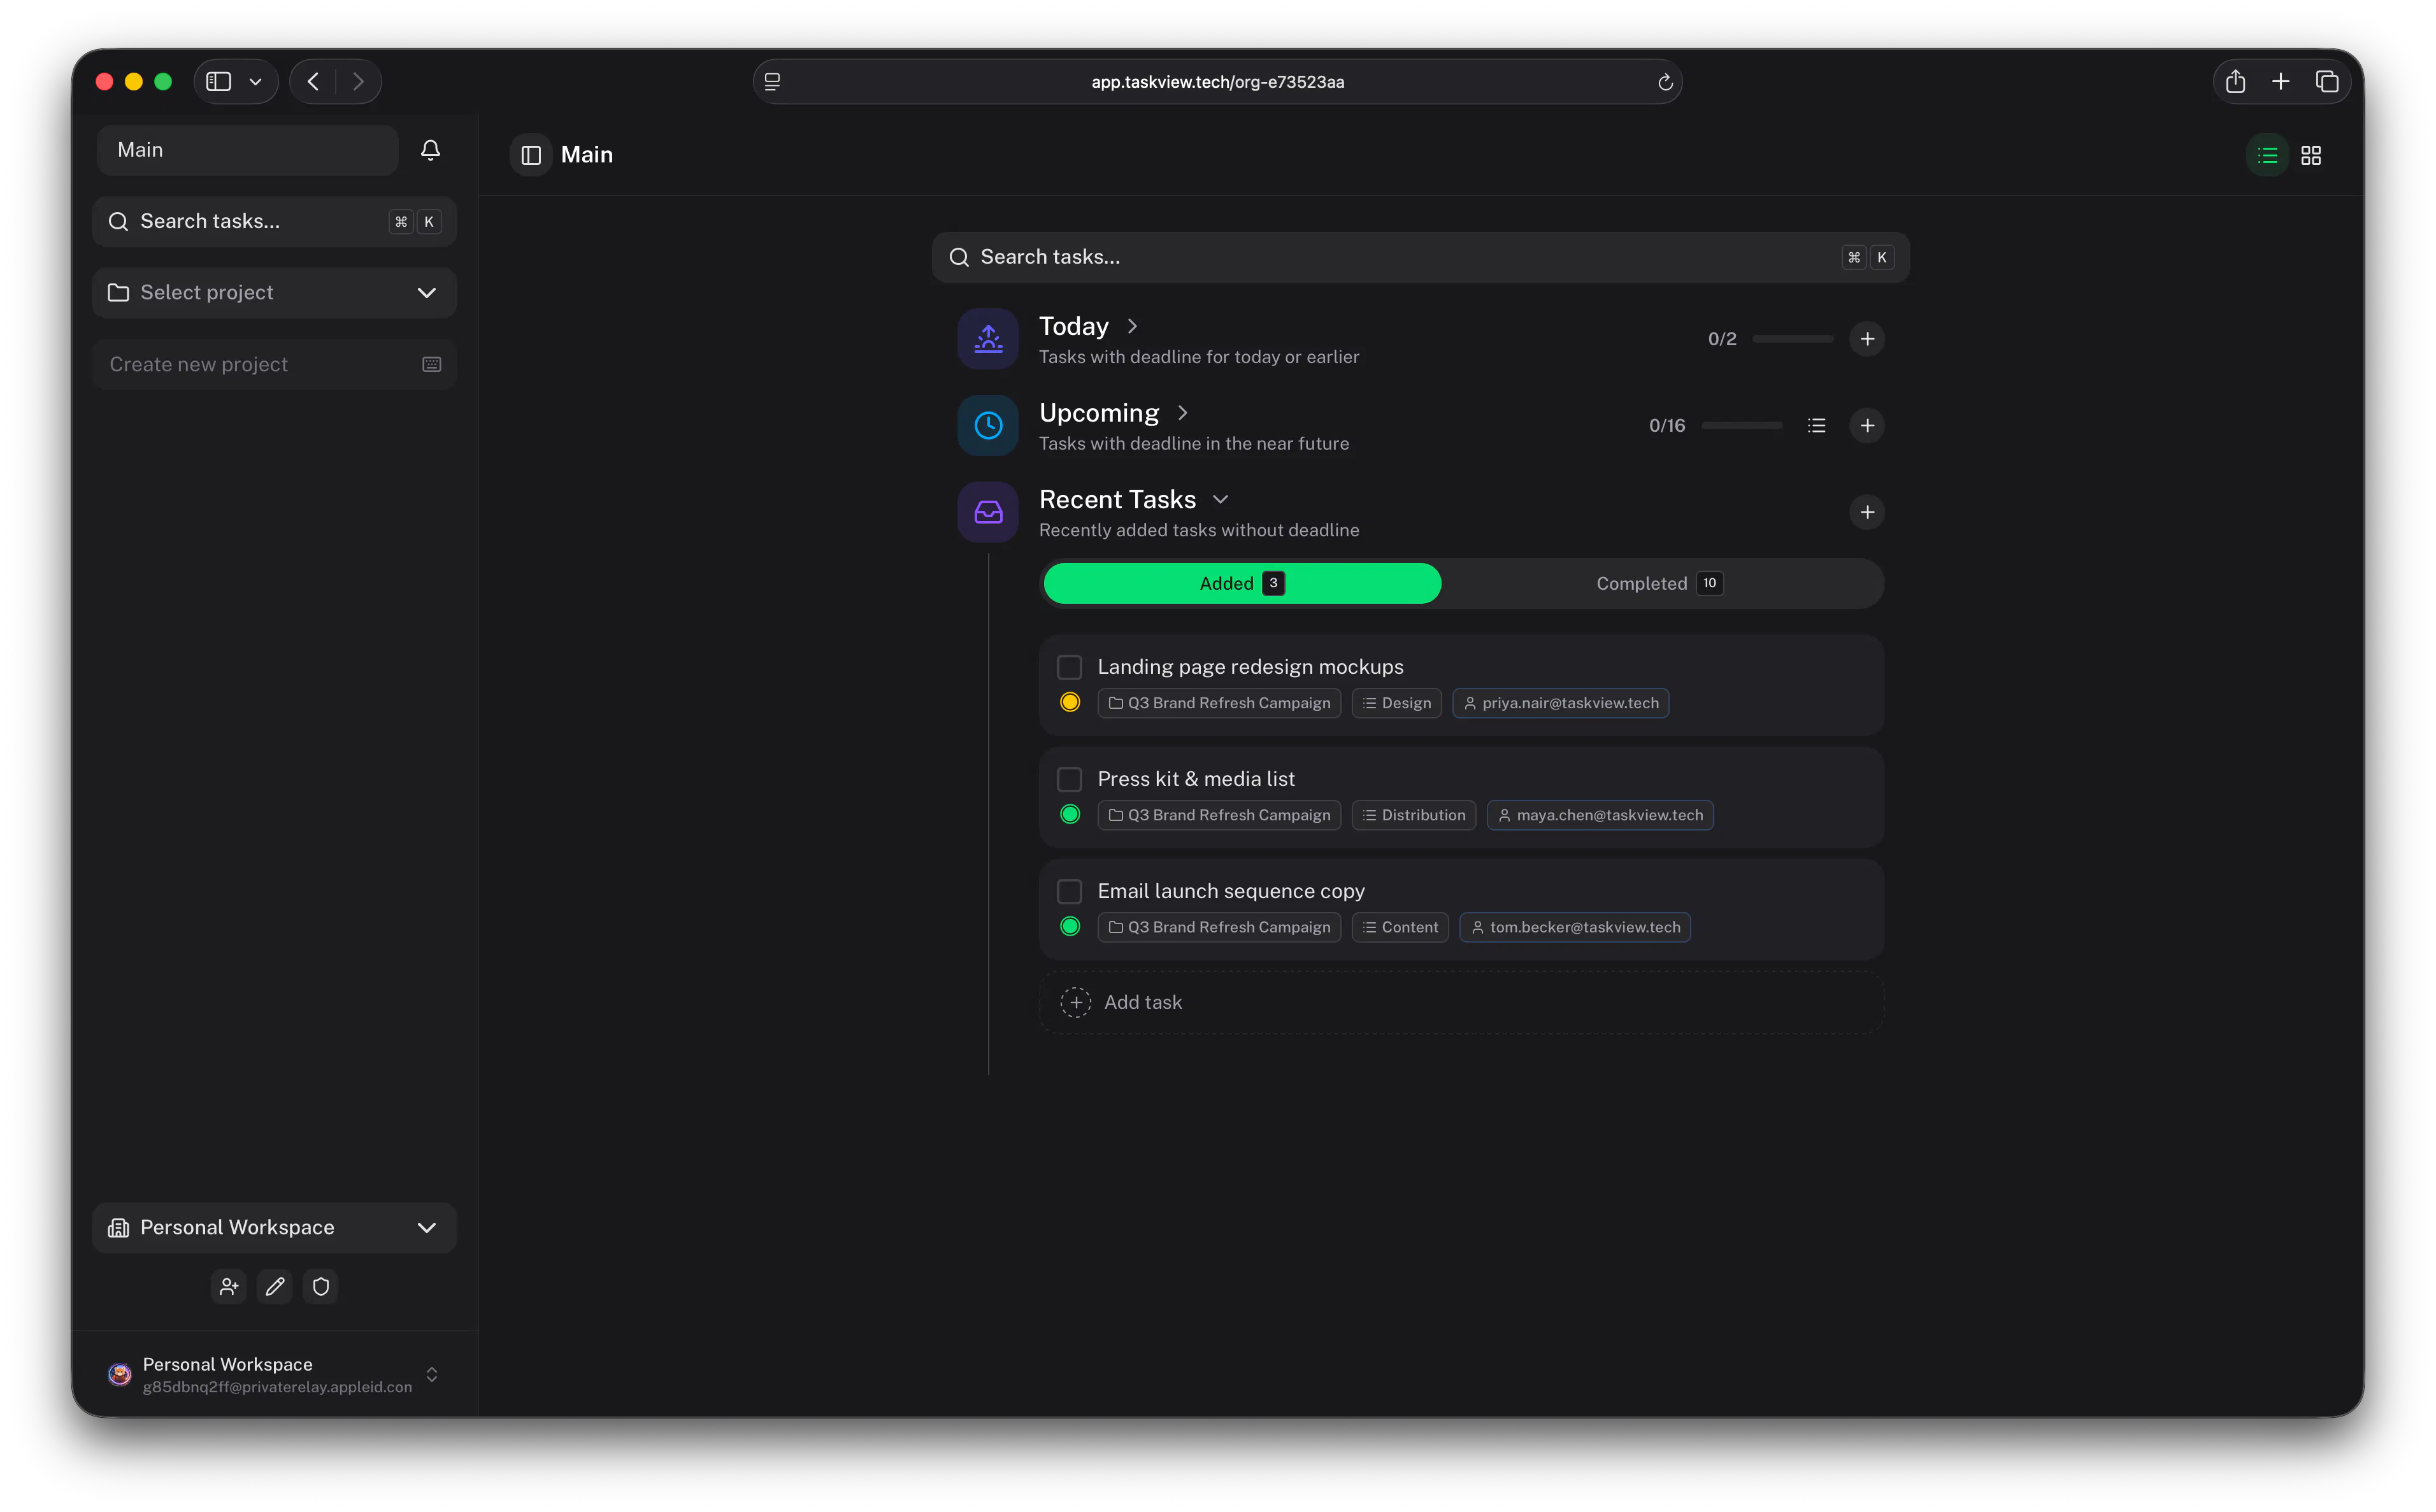Screen dimensions: 2436x1512
Task: Click the Upcoming clock icon
Action: (988, 426)
